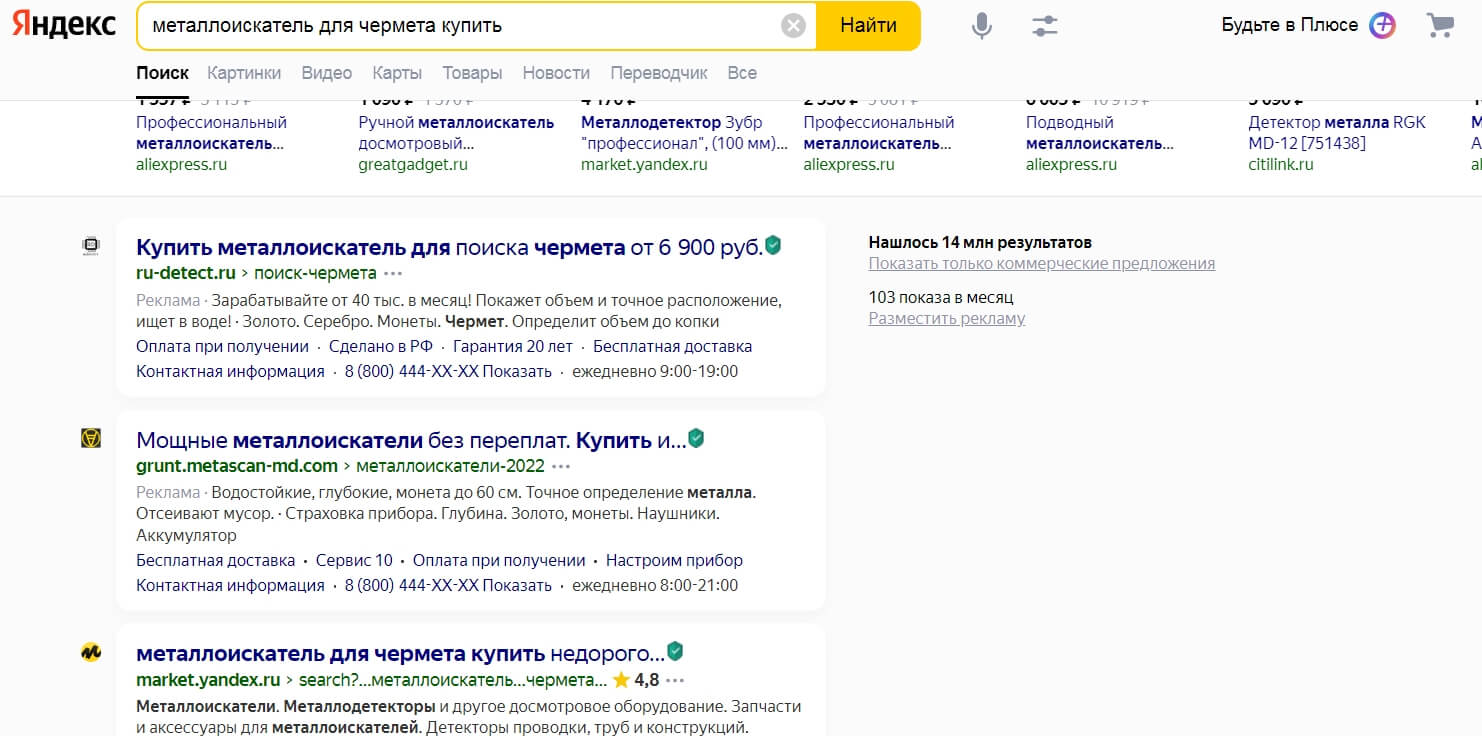Click the market.yandex.ru favicon
Viewport: 1482px width, 736px height.
click(x=91, y=653)
